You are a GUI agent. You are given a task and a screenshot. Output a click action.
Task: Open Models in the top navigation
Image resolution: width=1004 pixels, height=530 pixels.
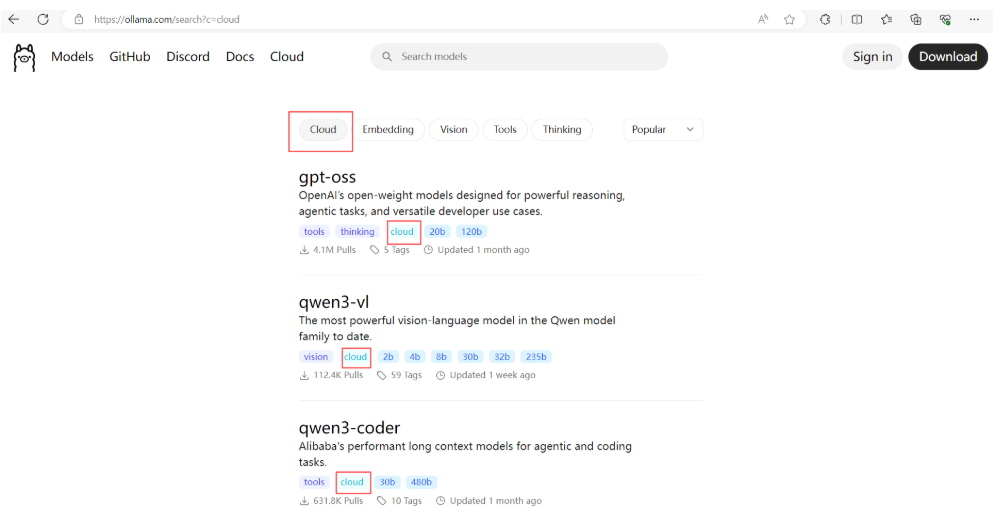click(x=72, y=56)
